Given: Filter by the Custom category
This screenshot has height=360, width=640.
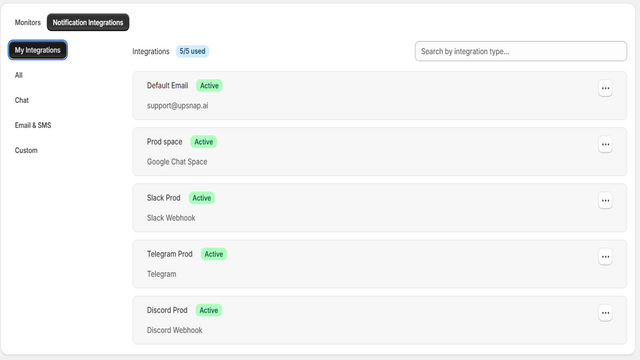Looking at the screenshot, I should (x=26, y=151).
